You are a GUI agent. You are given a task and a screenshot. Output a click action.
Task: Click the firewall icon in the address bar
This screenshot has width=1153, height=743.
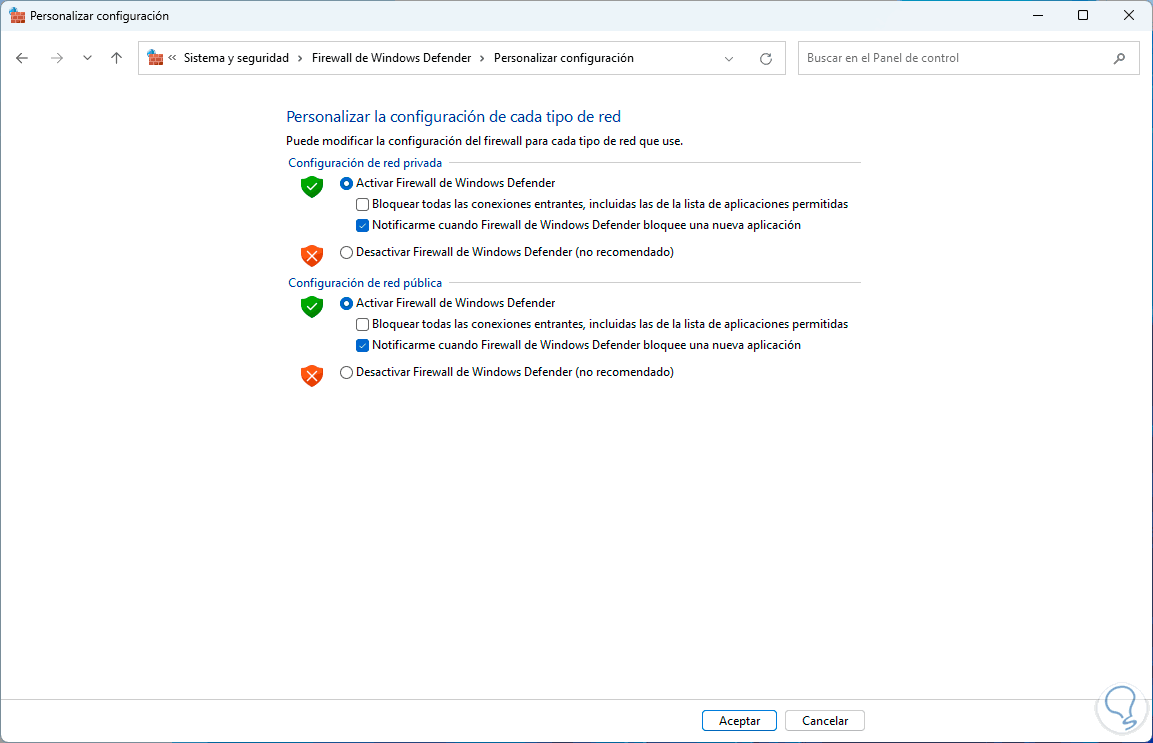tap(155, 57)
